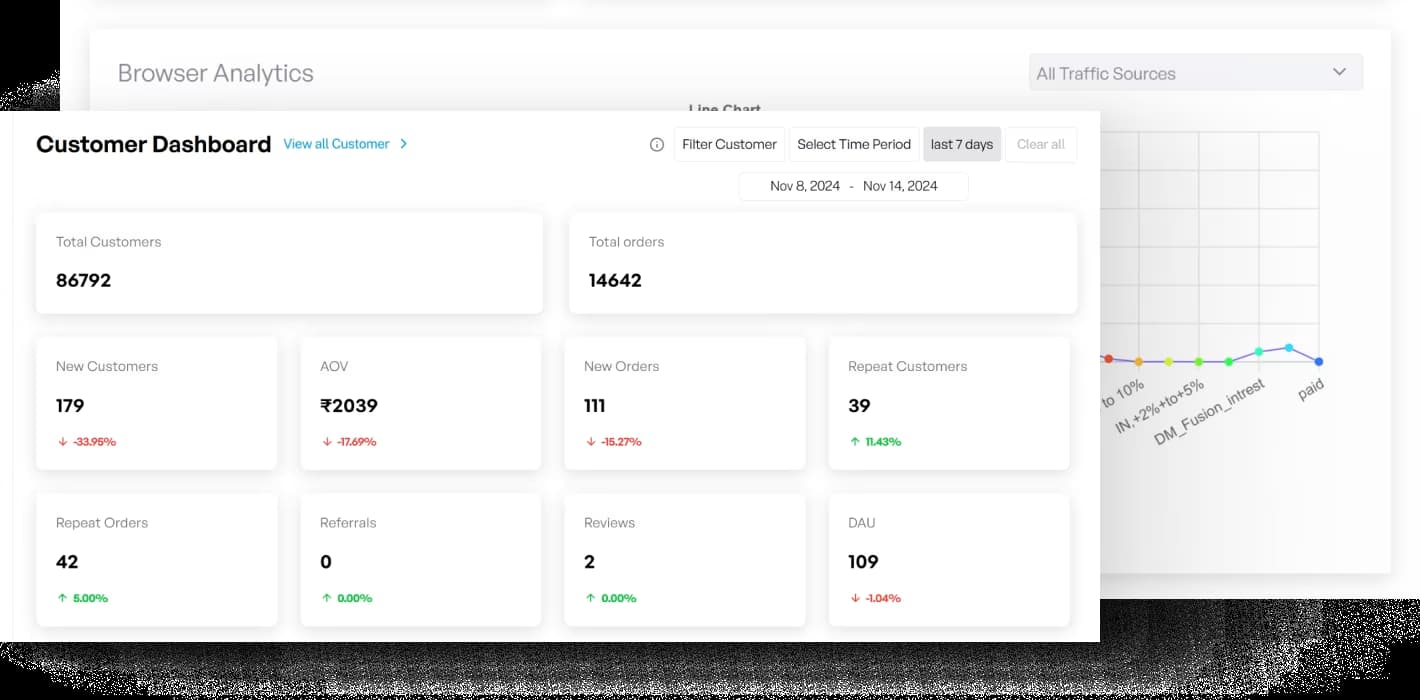
Task: Open the Select Time Period options
Action: click(853, 144)
